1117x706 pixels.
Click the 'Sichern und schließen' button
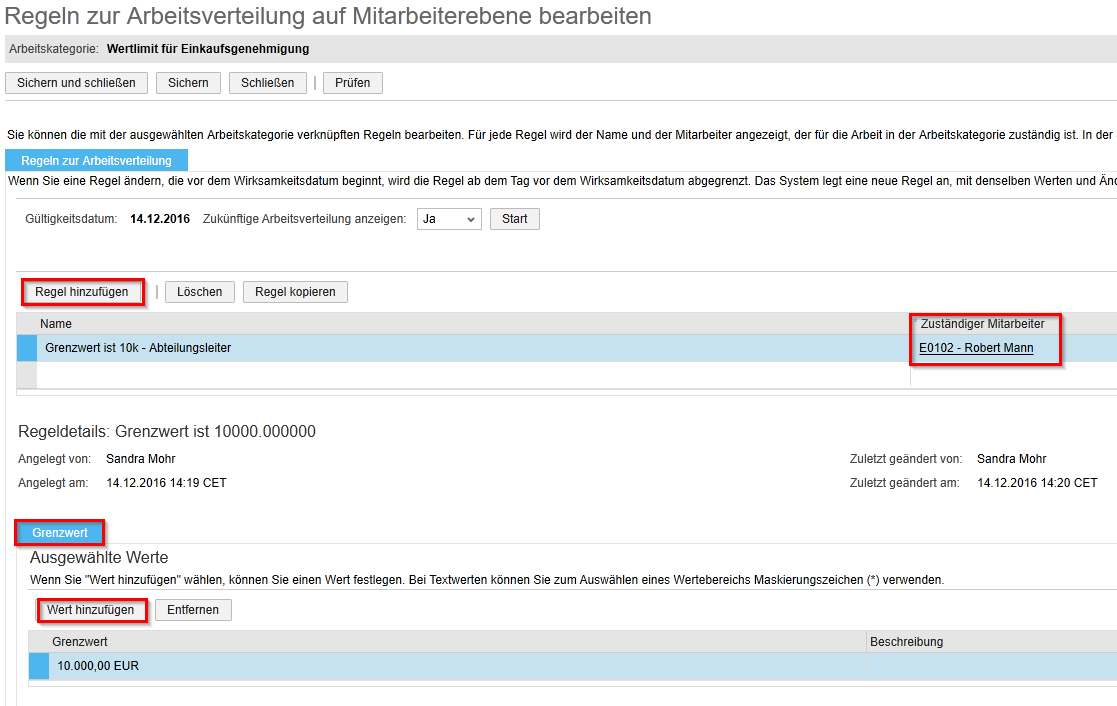[76, 83]
